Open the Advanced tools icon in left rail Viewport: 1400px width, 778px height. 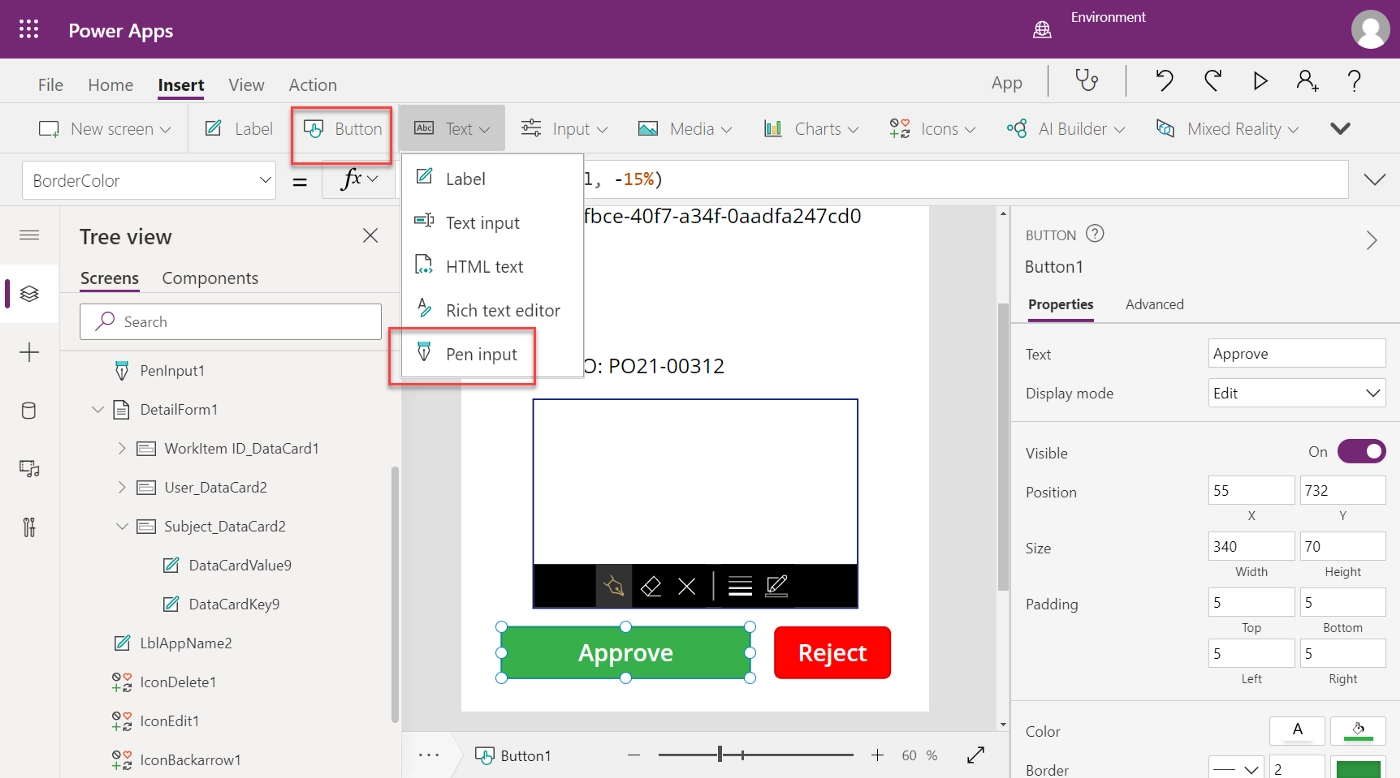pyautogui.click(x=29, y=527)
